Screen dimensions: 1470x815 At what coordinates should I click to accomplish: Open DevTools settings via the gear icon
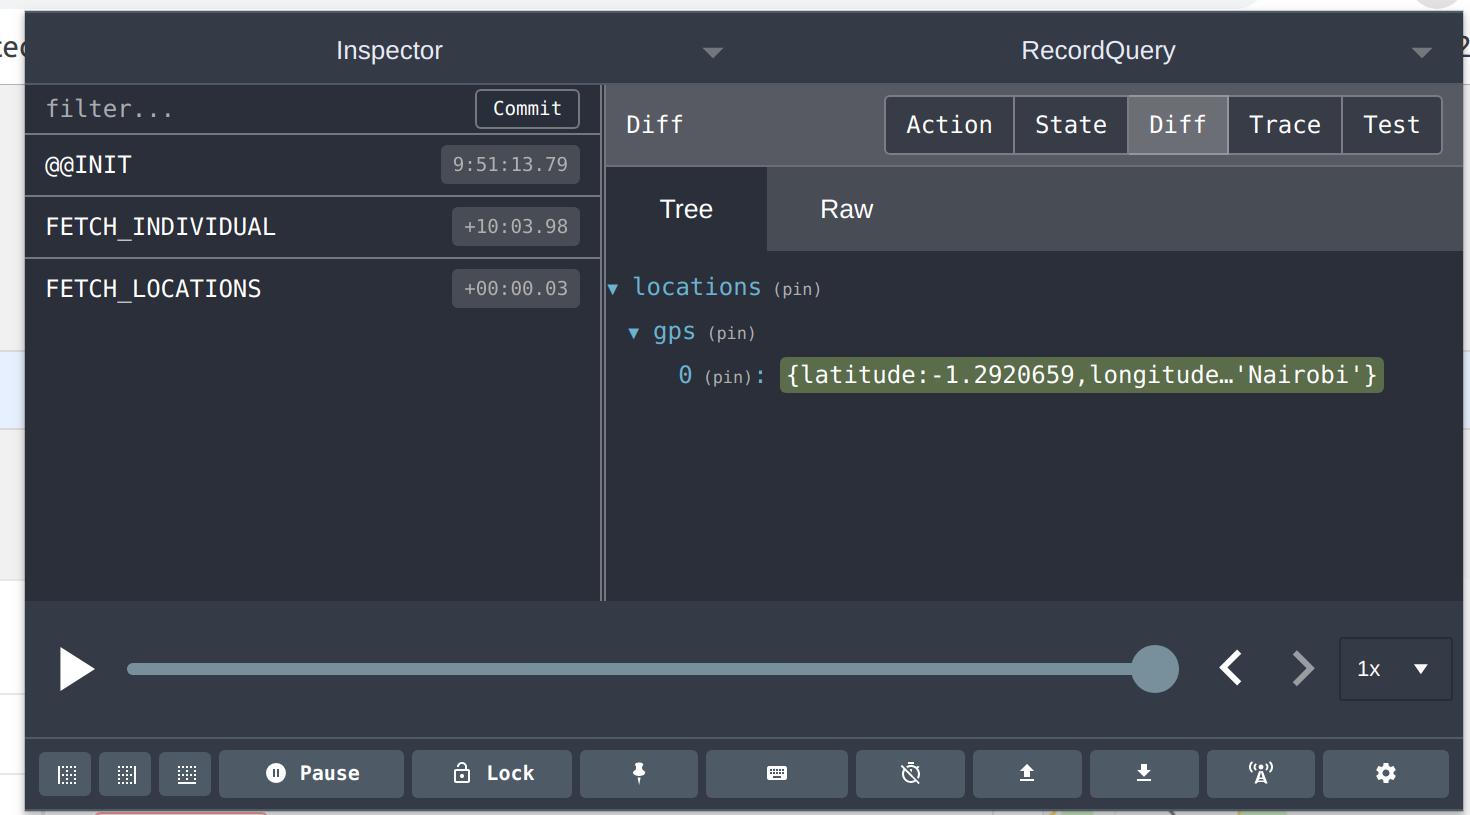point(1385,773)
